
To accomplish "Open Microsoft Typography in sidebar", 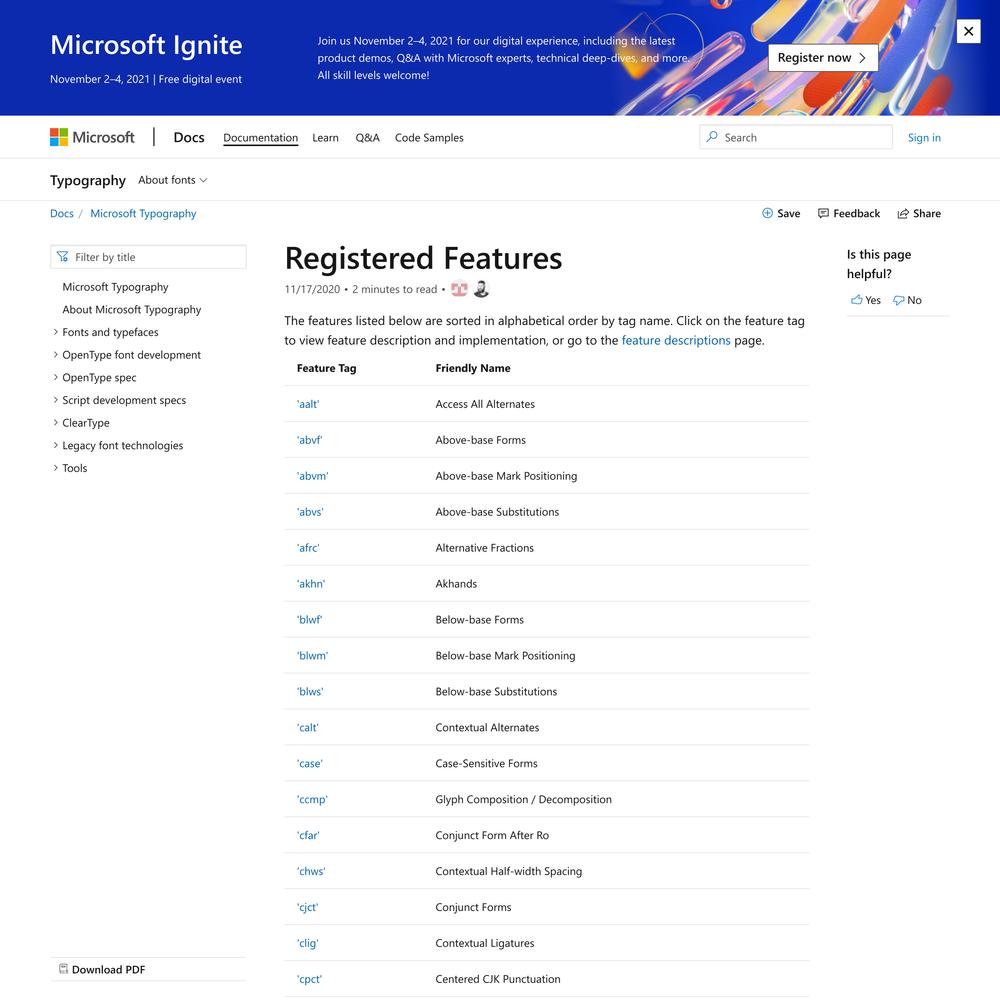I will (x=115, y=287).
